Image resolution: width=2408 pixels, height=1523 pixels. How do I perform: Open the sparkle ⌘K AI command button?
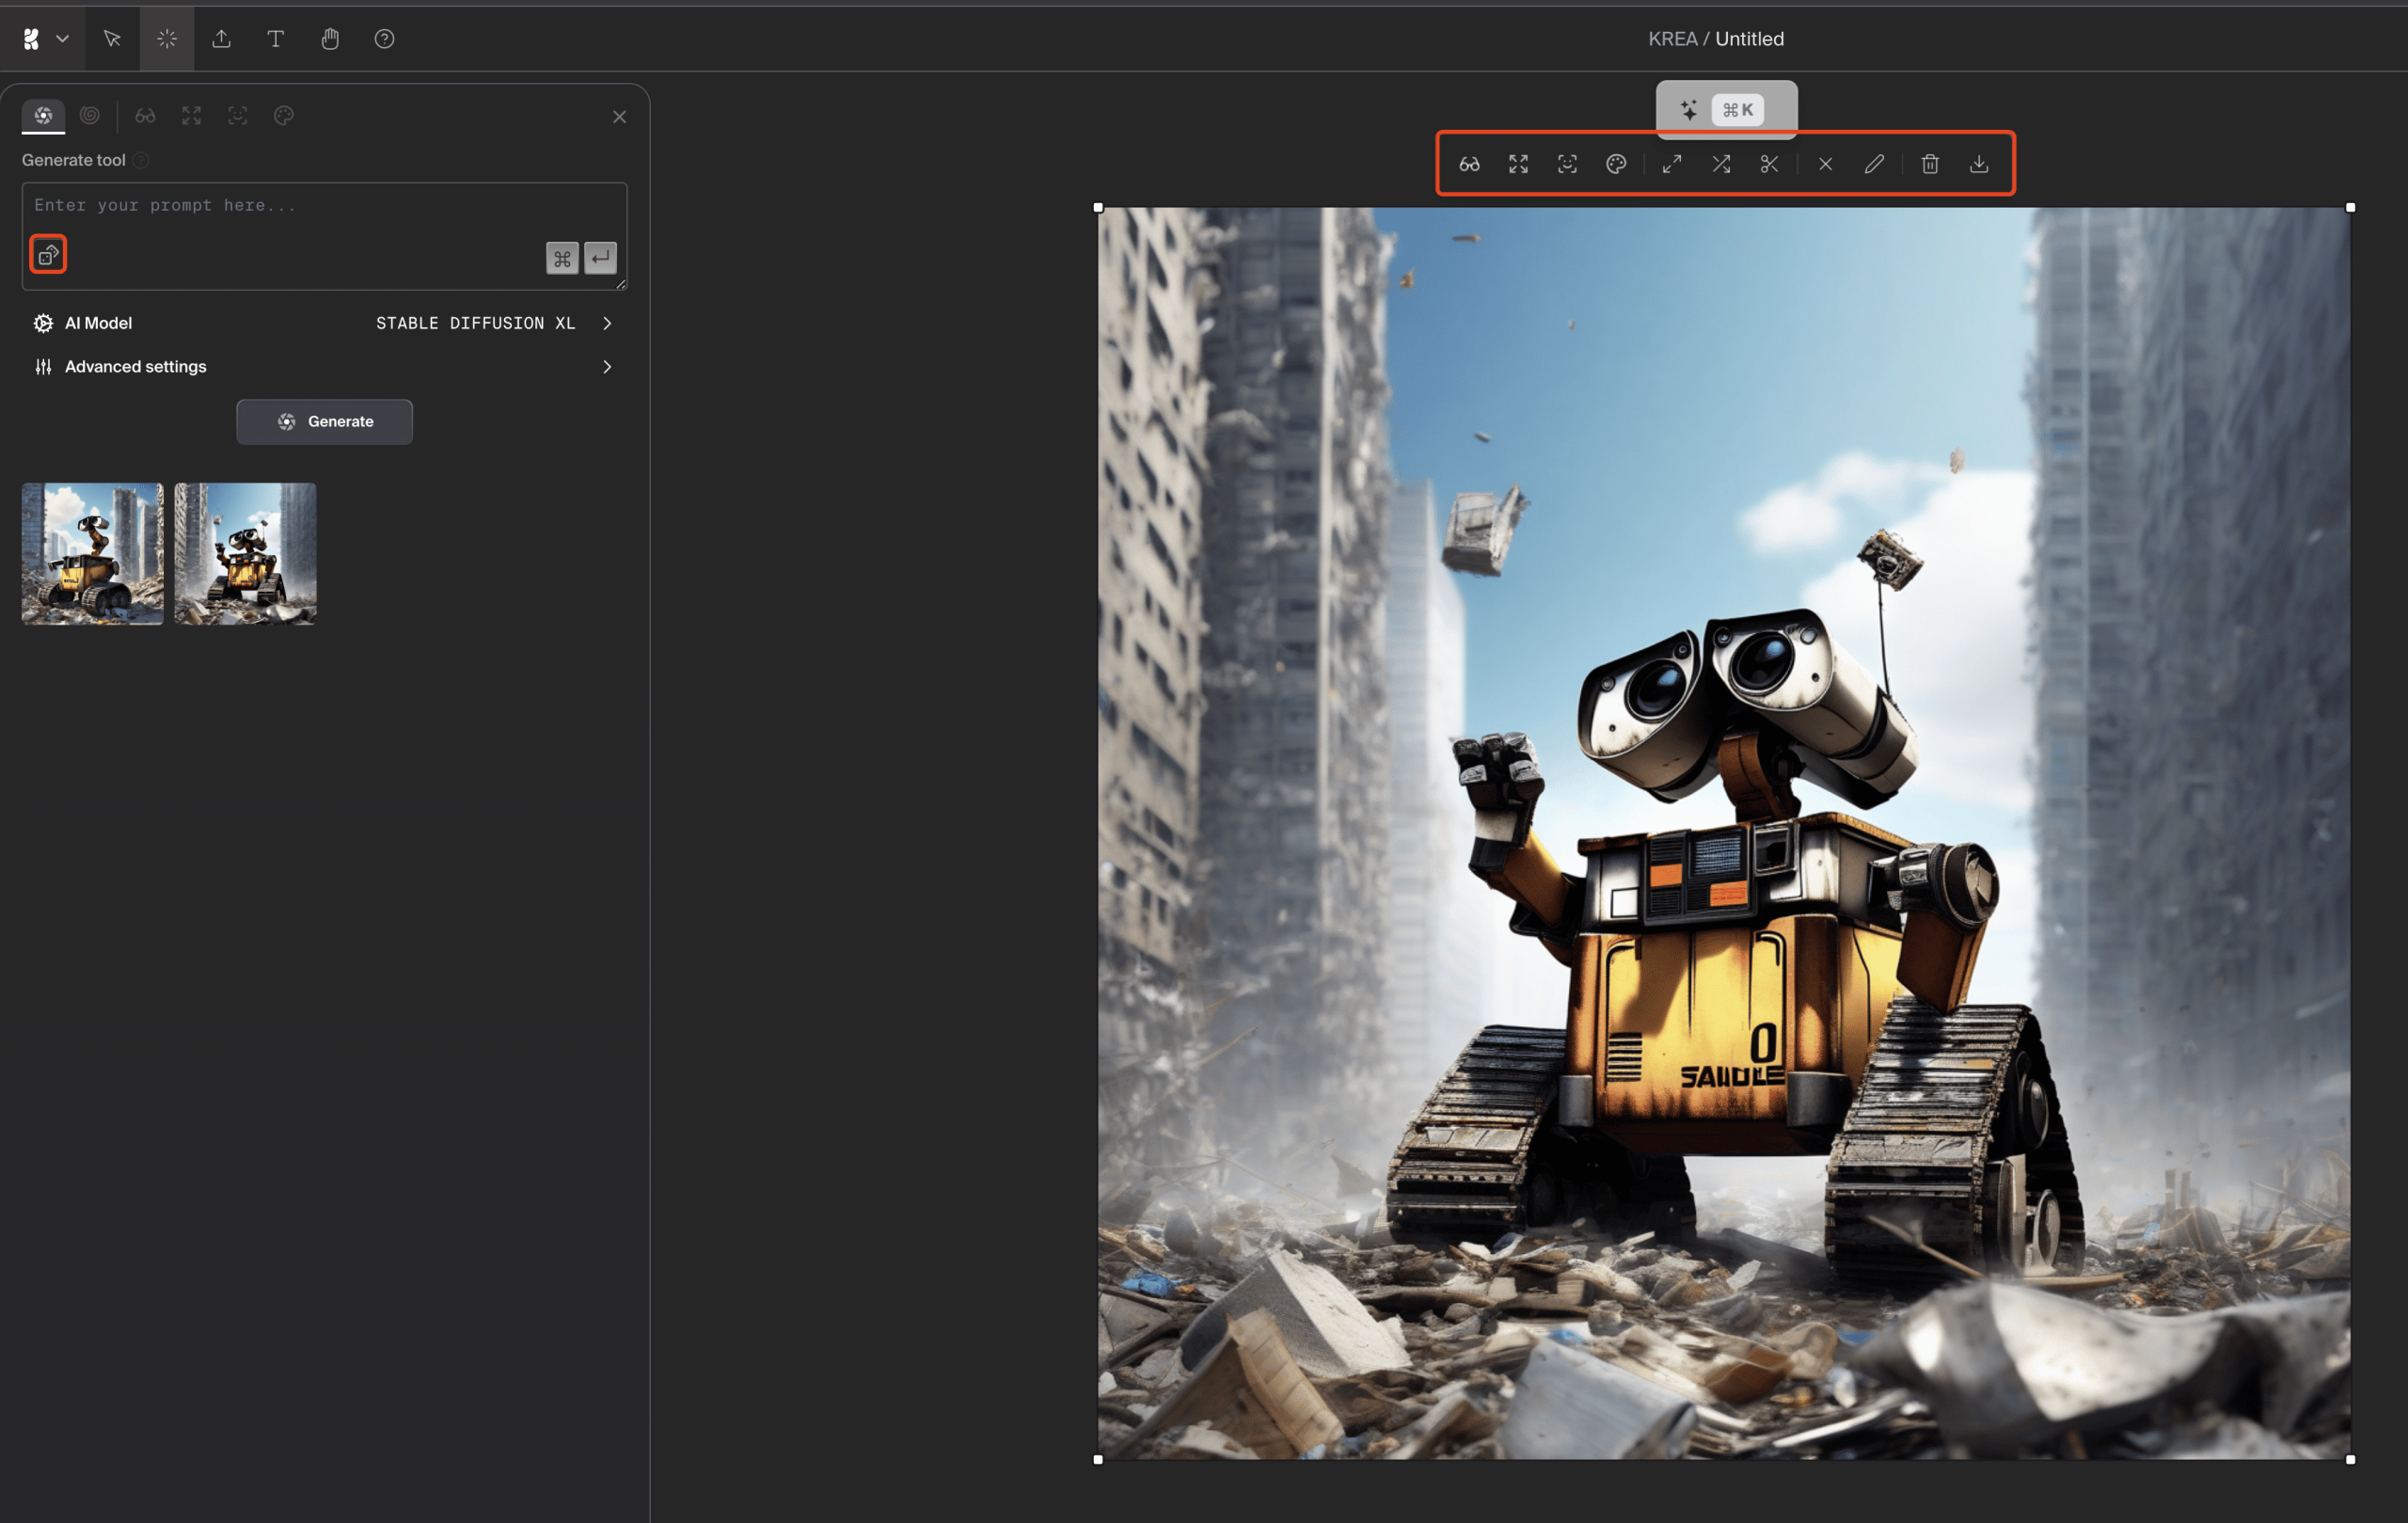tap(1726, 110)
